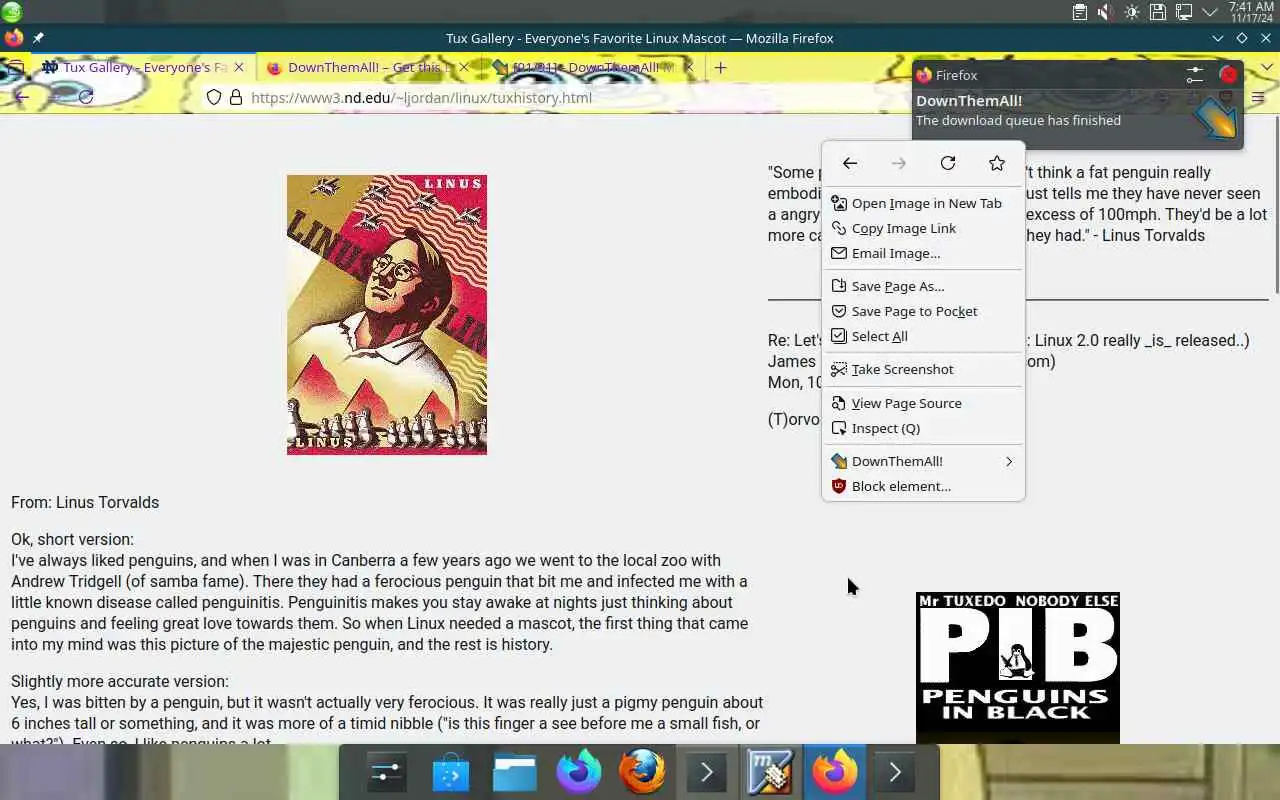
Task: Open the Firefox hamburger menu
Action: pos(1258,97)
